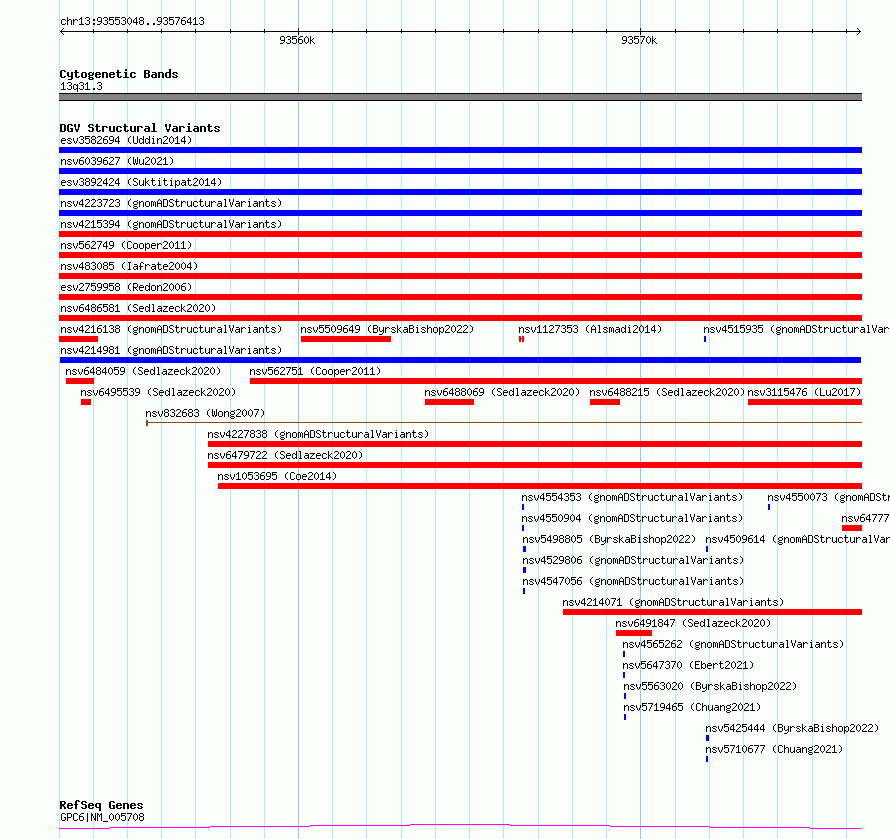The height and width of the screenshot is (839, 890).
Task: Open nsv4214981 gnomAD variant label
Action: tap(171, 350)
